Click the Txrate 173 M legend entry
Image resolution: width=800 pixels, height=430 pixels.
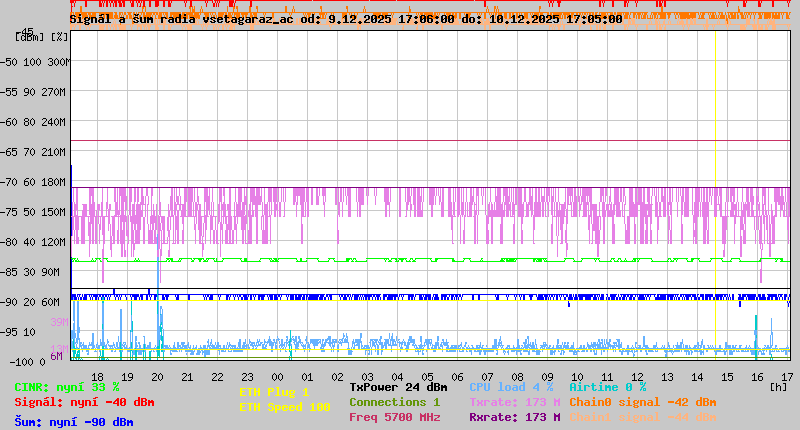click(514, 402)
